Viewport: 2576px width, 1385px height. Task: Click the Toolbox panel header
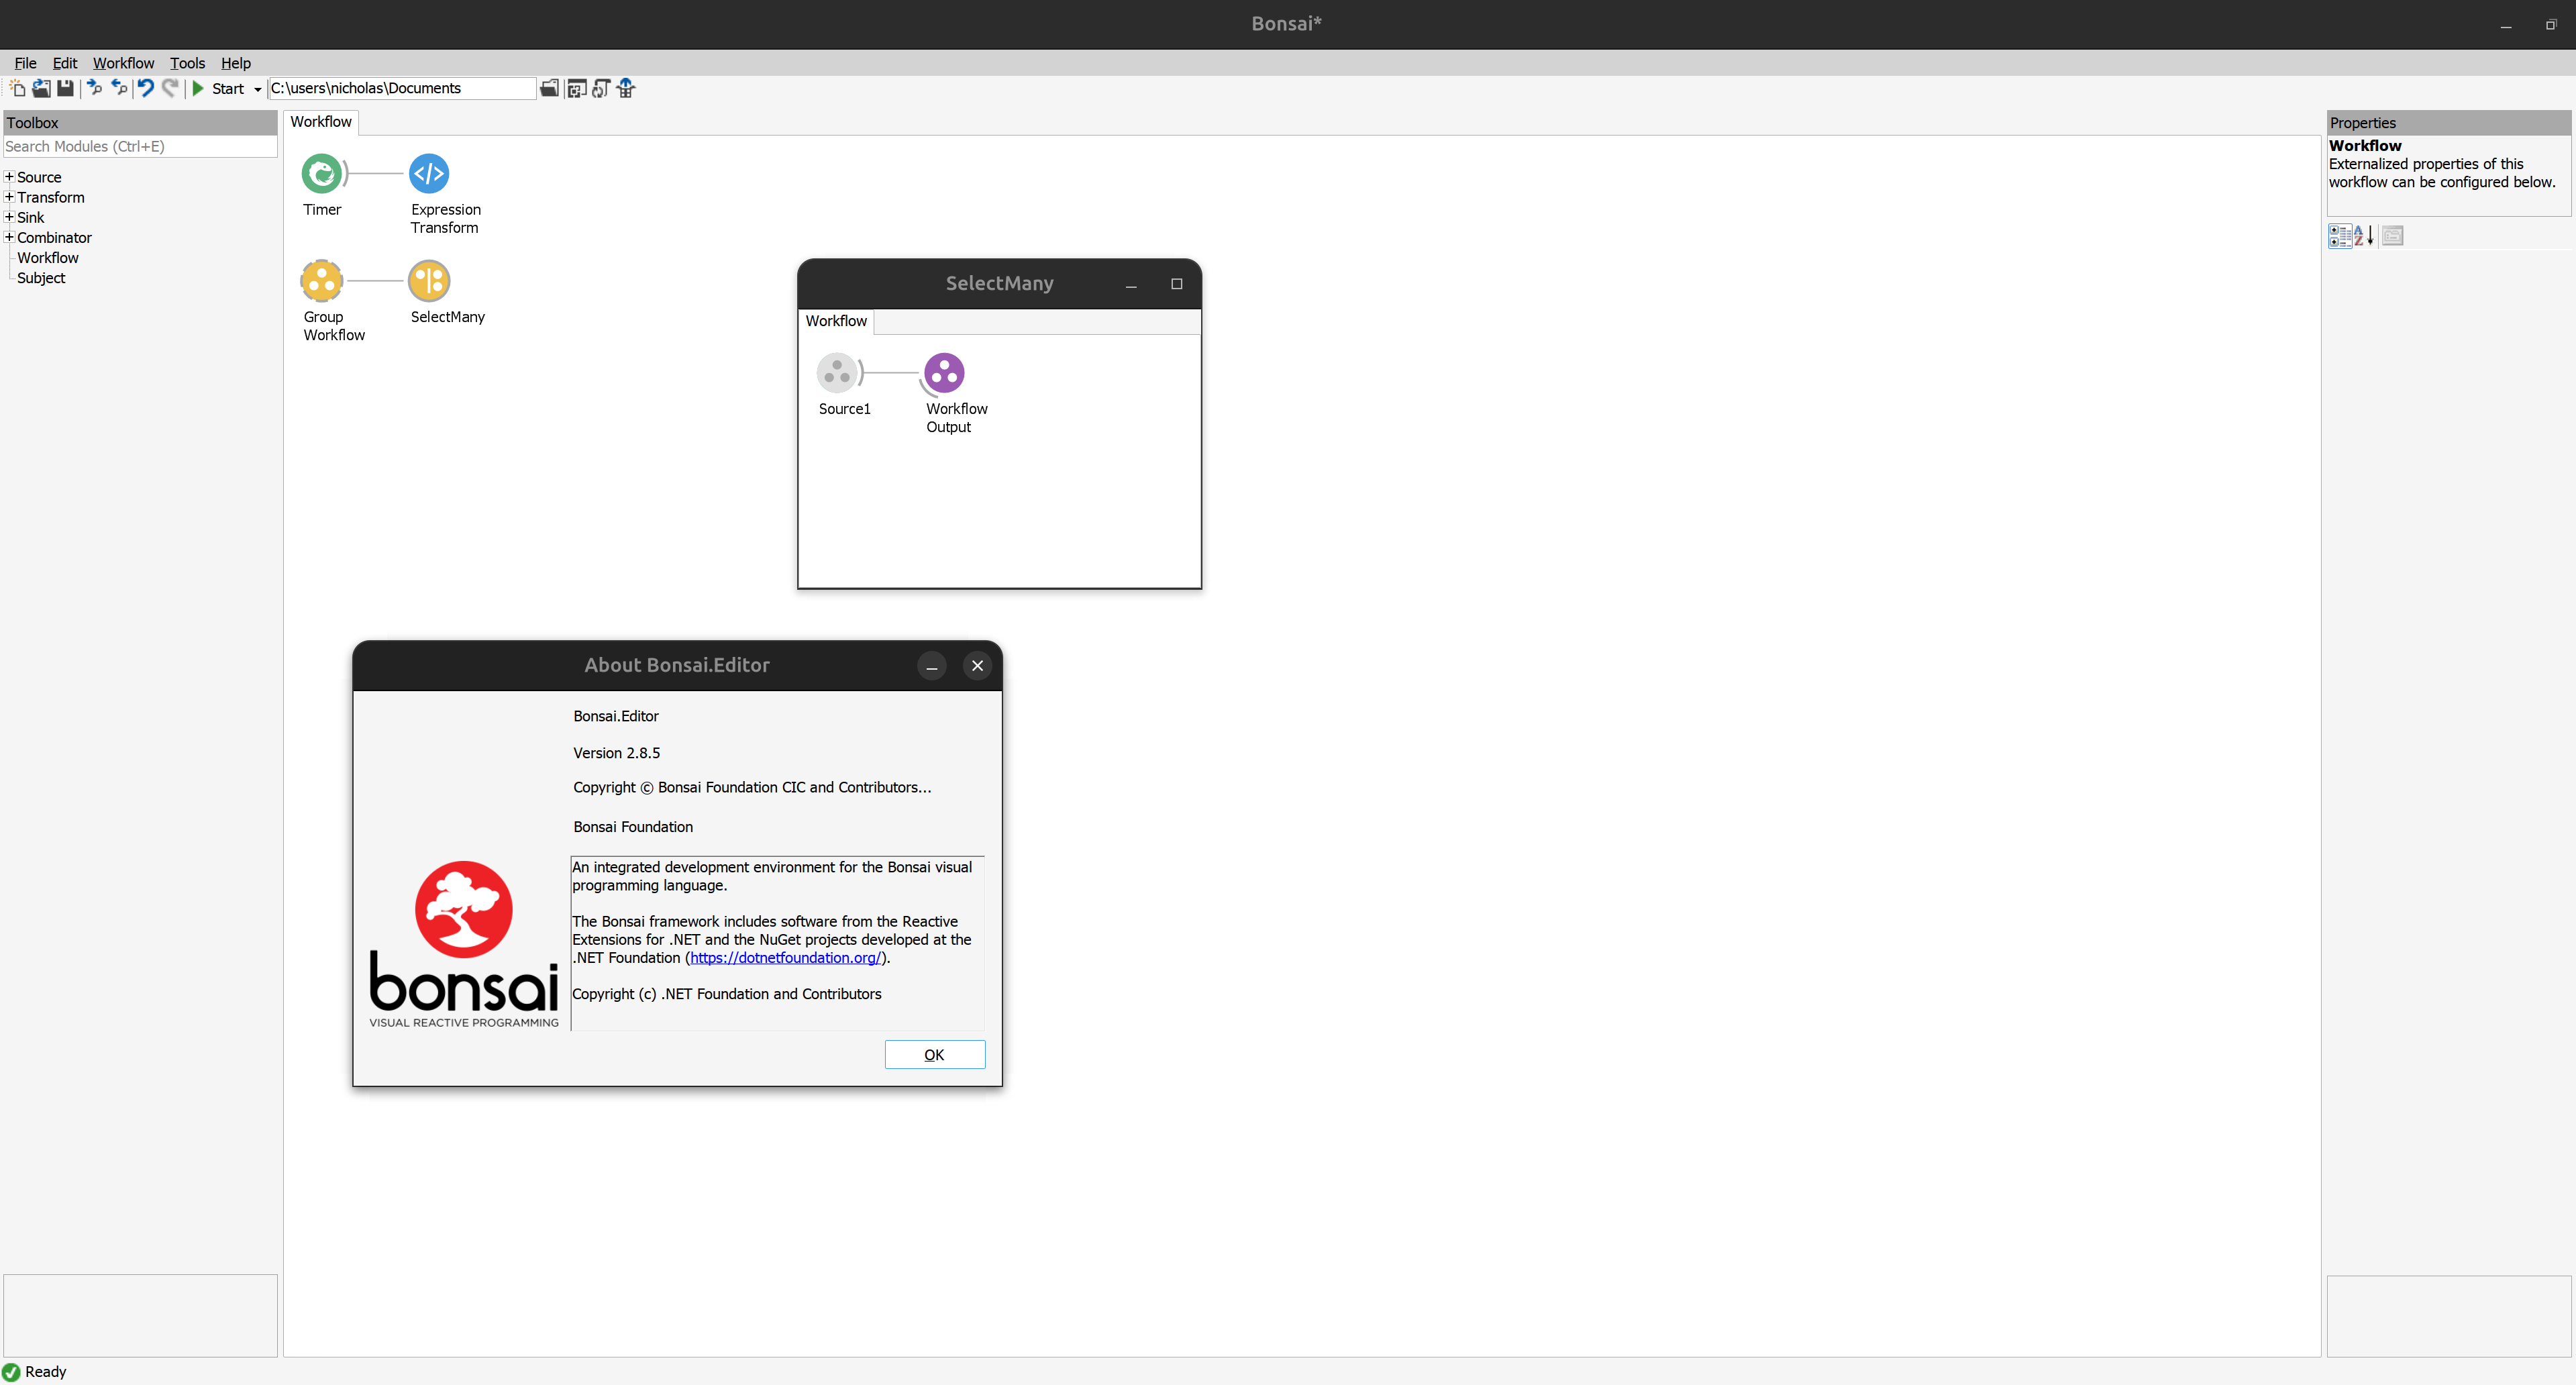pos(140,123)
